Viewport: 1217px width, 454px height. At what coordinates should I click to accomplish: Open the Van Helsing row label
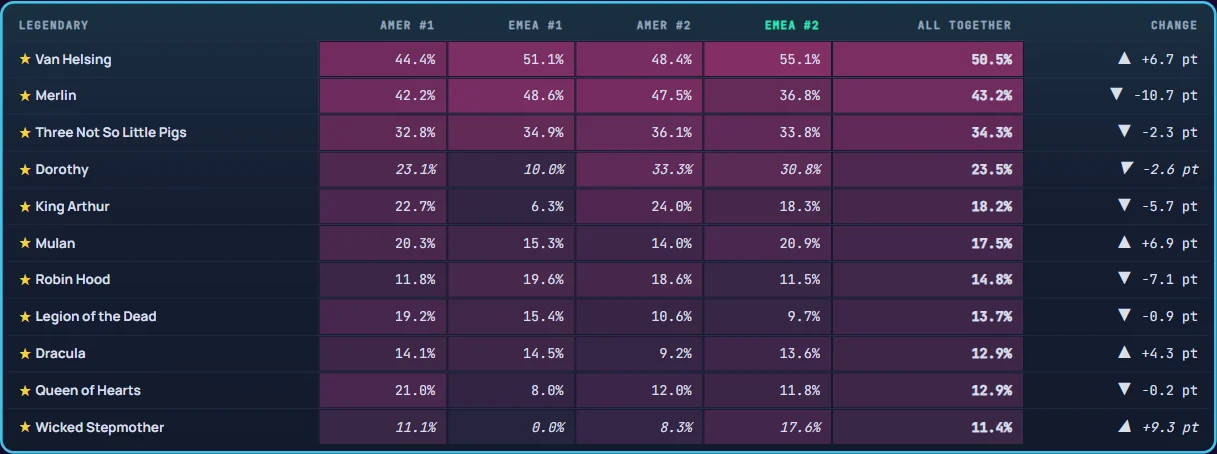point(73,59)
